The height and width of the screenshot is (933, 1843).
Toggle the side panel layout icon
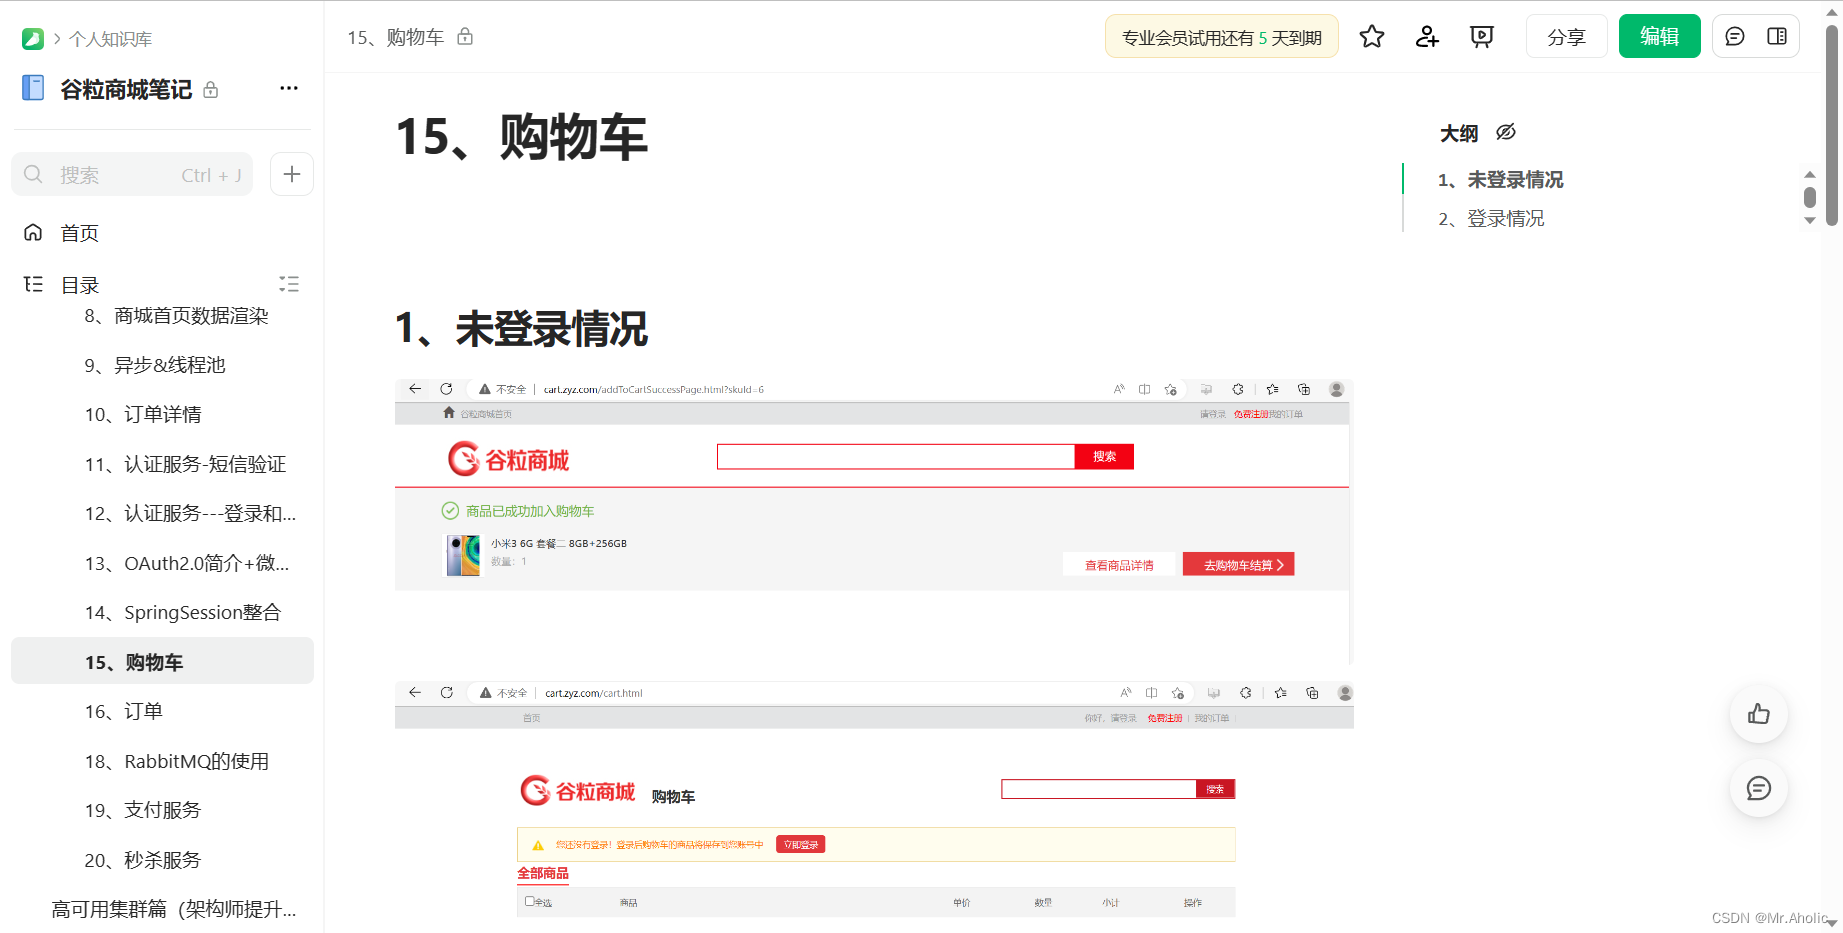(x=1777, y=37)
